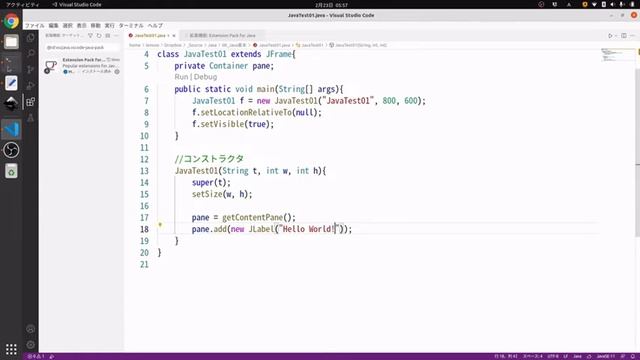Click the Run CodeLens above main
Viewport: 640px width, 360px height.
[x=181, y=77]
